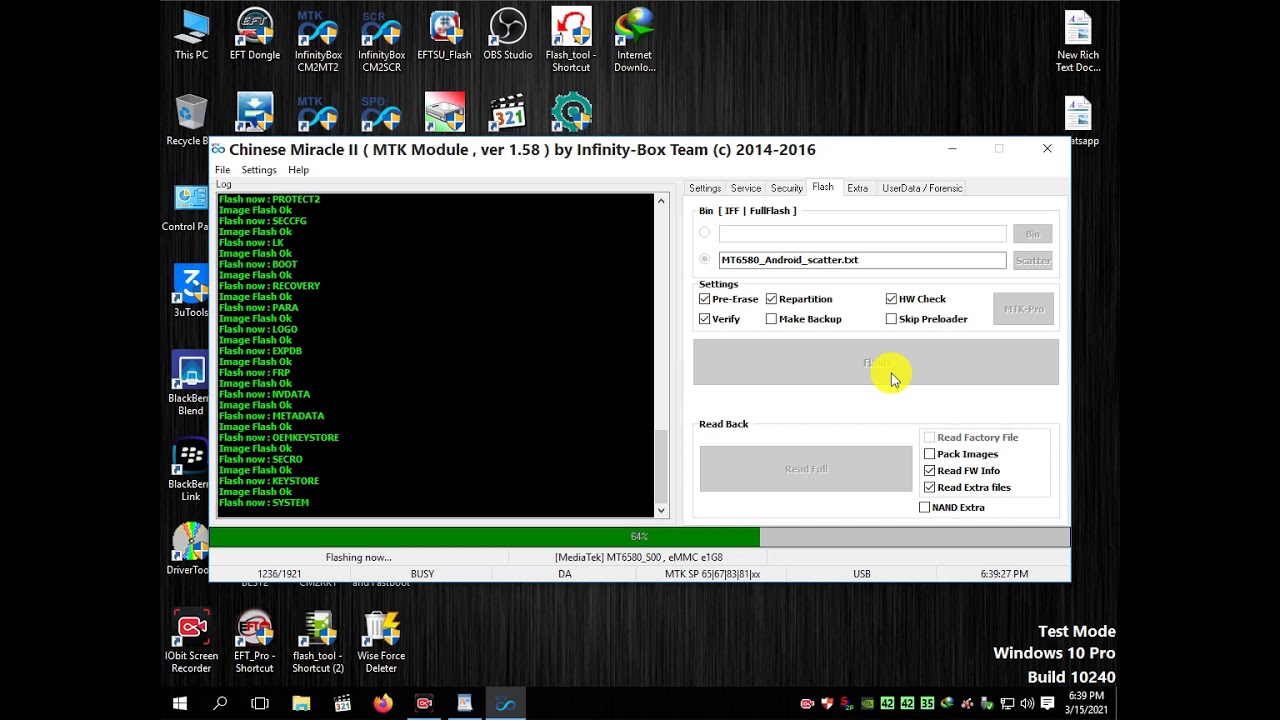Disable the Verify checkbox
Image resolution: width=1280 pixels, height=720 pixels.
[x=705, y=319]
